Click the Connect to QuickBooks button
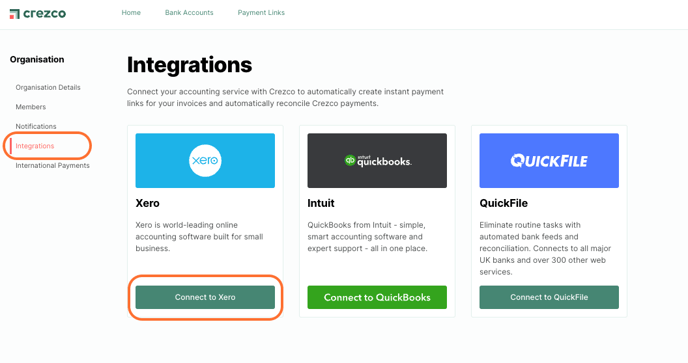Viewport: 688px width, 363px height. 377,297
